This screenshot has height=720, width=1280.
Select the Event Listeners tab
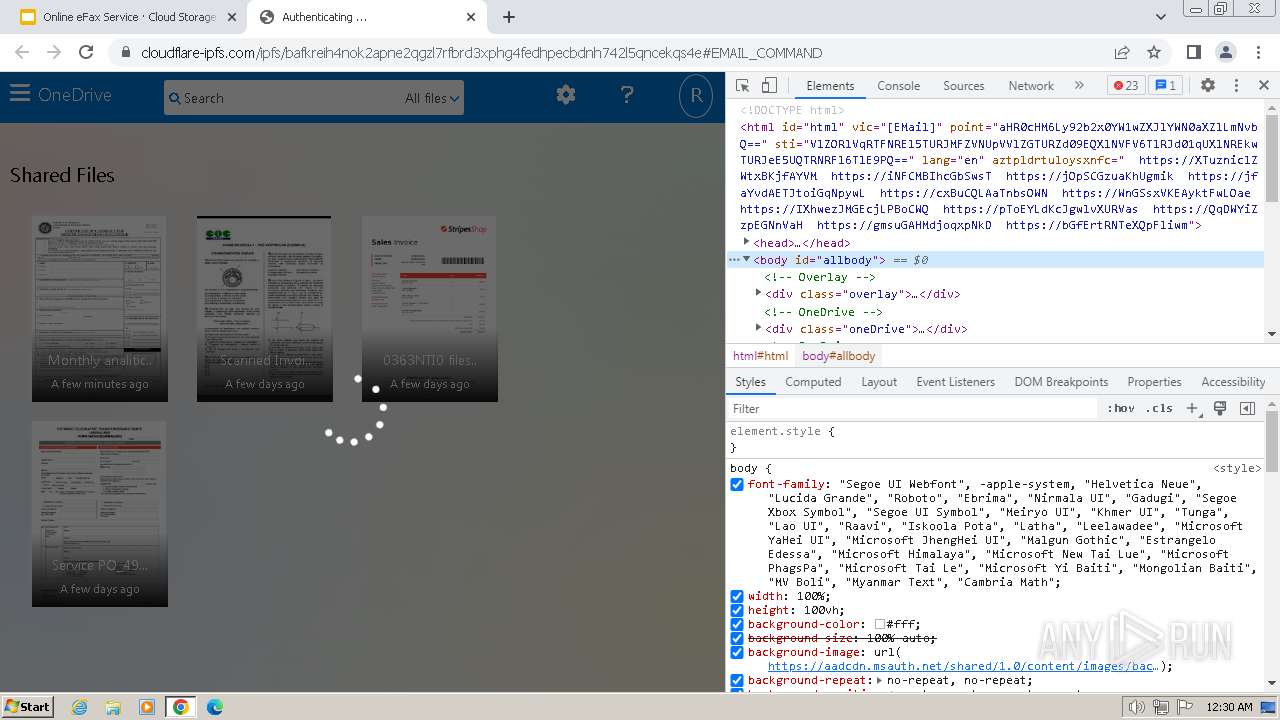(x=956, y=382)
